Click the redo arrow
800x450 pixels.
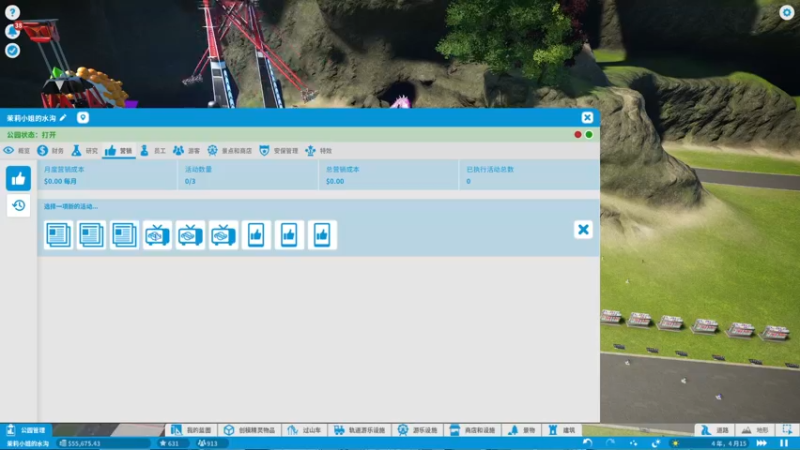point(610,443)
